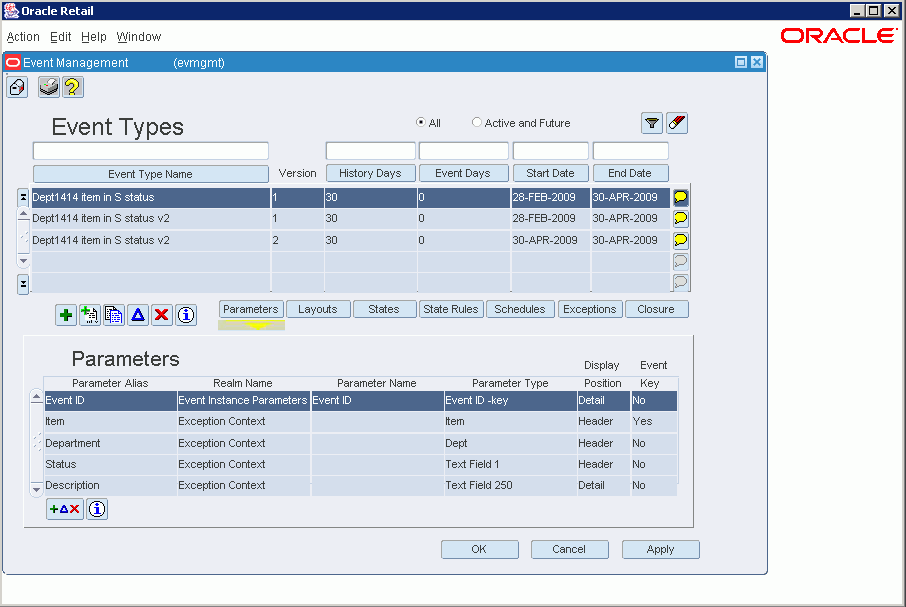Switch to the States tab

[x=384, y=309]
